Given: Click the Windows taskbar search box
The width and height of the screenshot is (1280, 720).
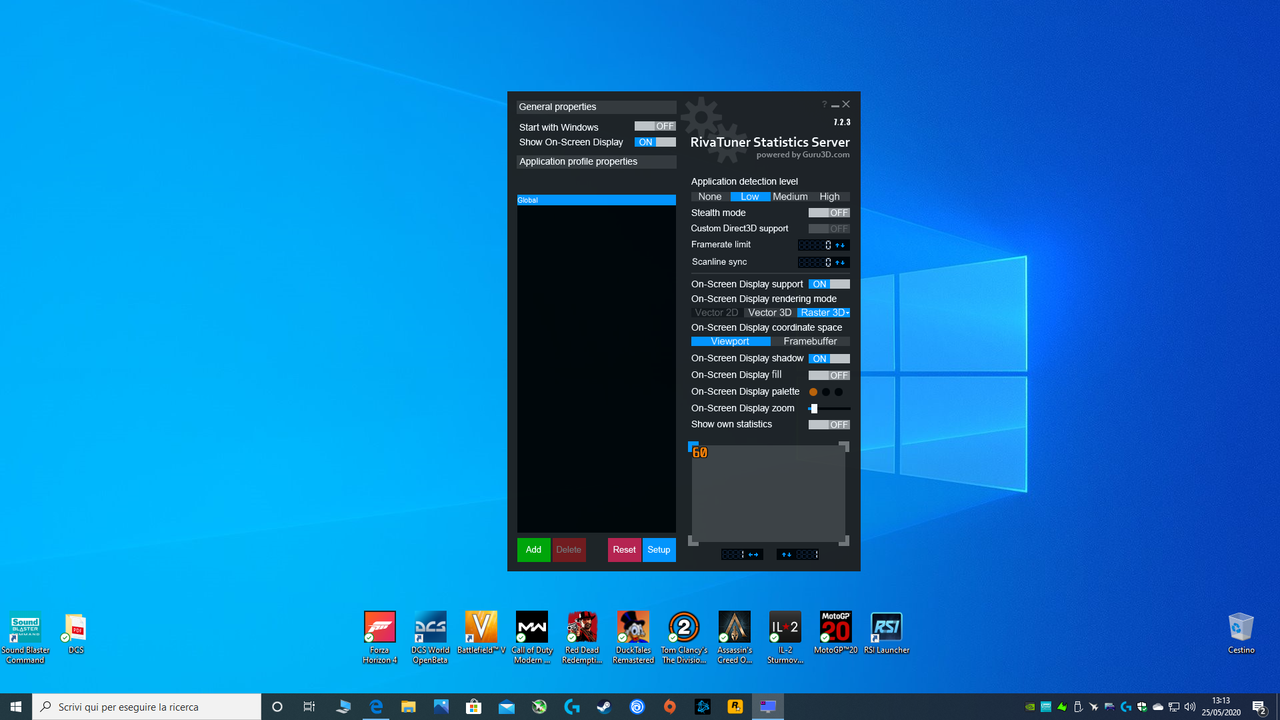Looking at the screenshot, I should [x=146, y=706].
